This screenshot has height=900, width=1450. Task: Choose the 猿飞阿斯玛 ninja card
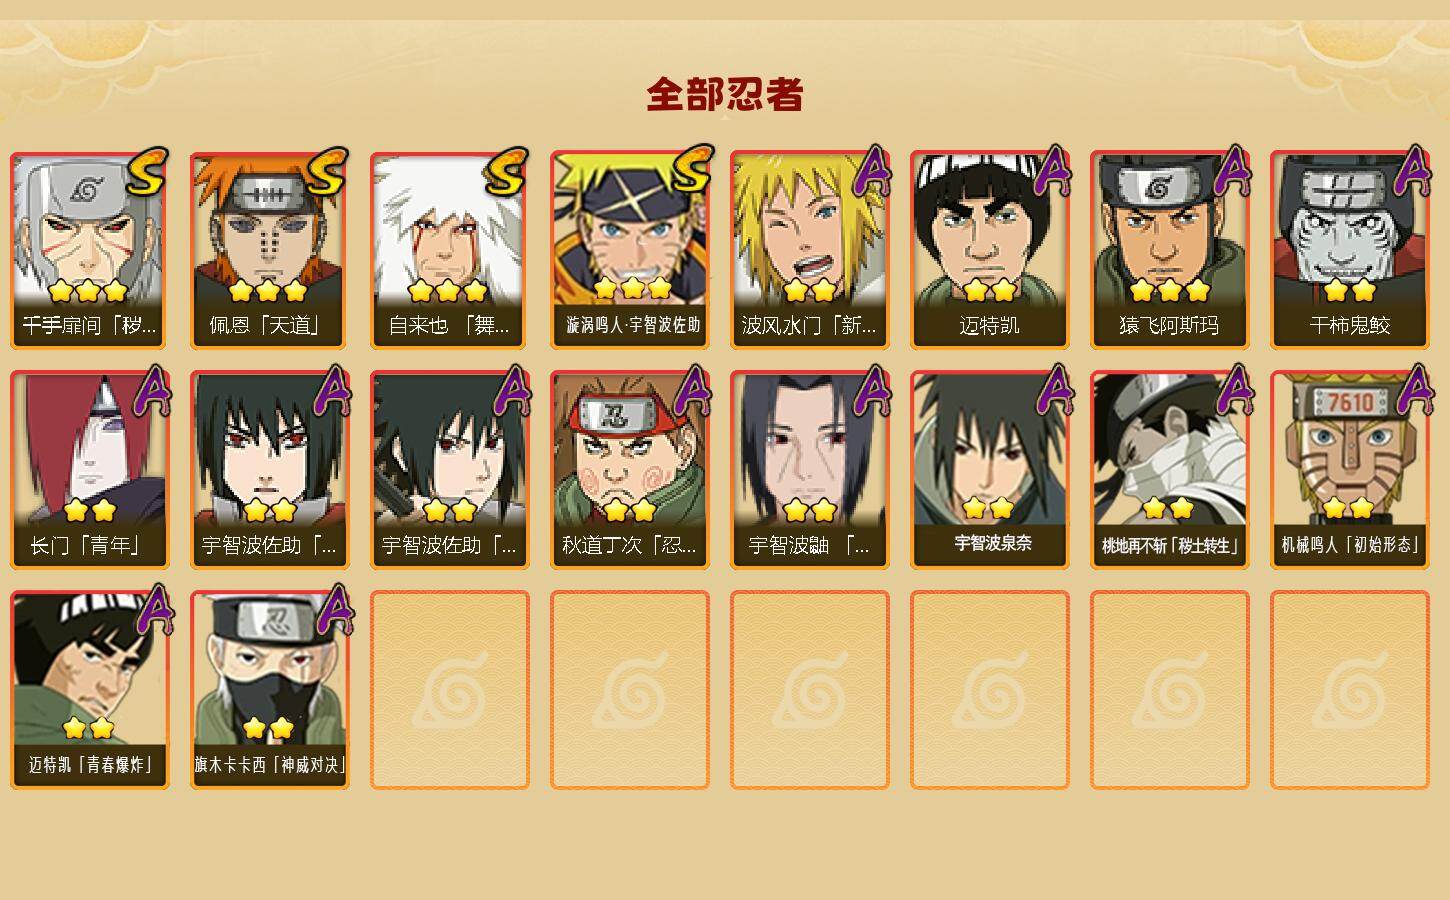(1169, 250)
